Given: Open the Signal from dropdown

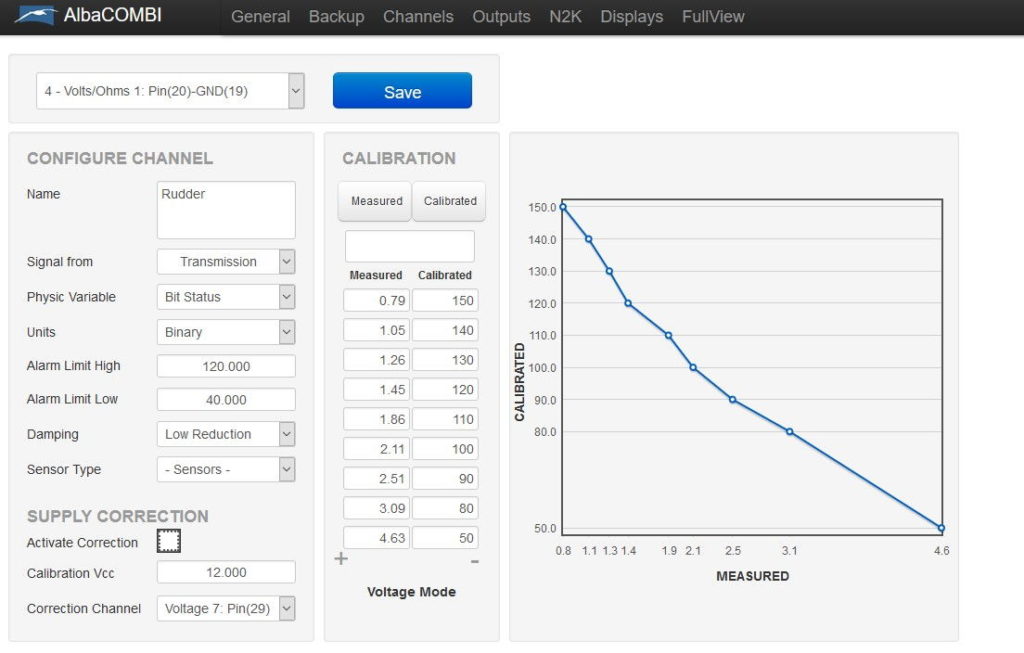Looking at the screenshot, I should (x=225, y=262).
